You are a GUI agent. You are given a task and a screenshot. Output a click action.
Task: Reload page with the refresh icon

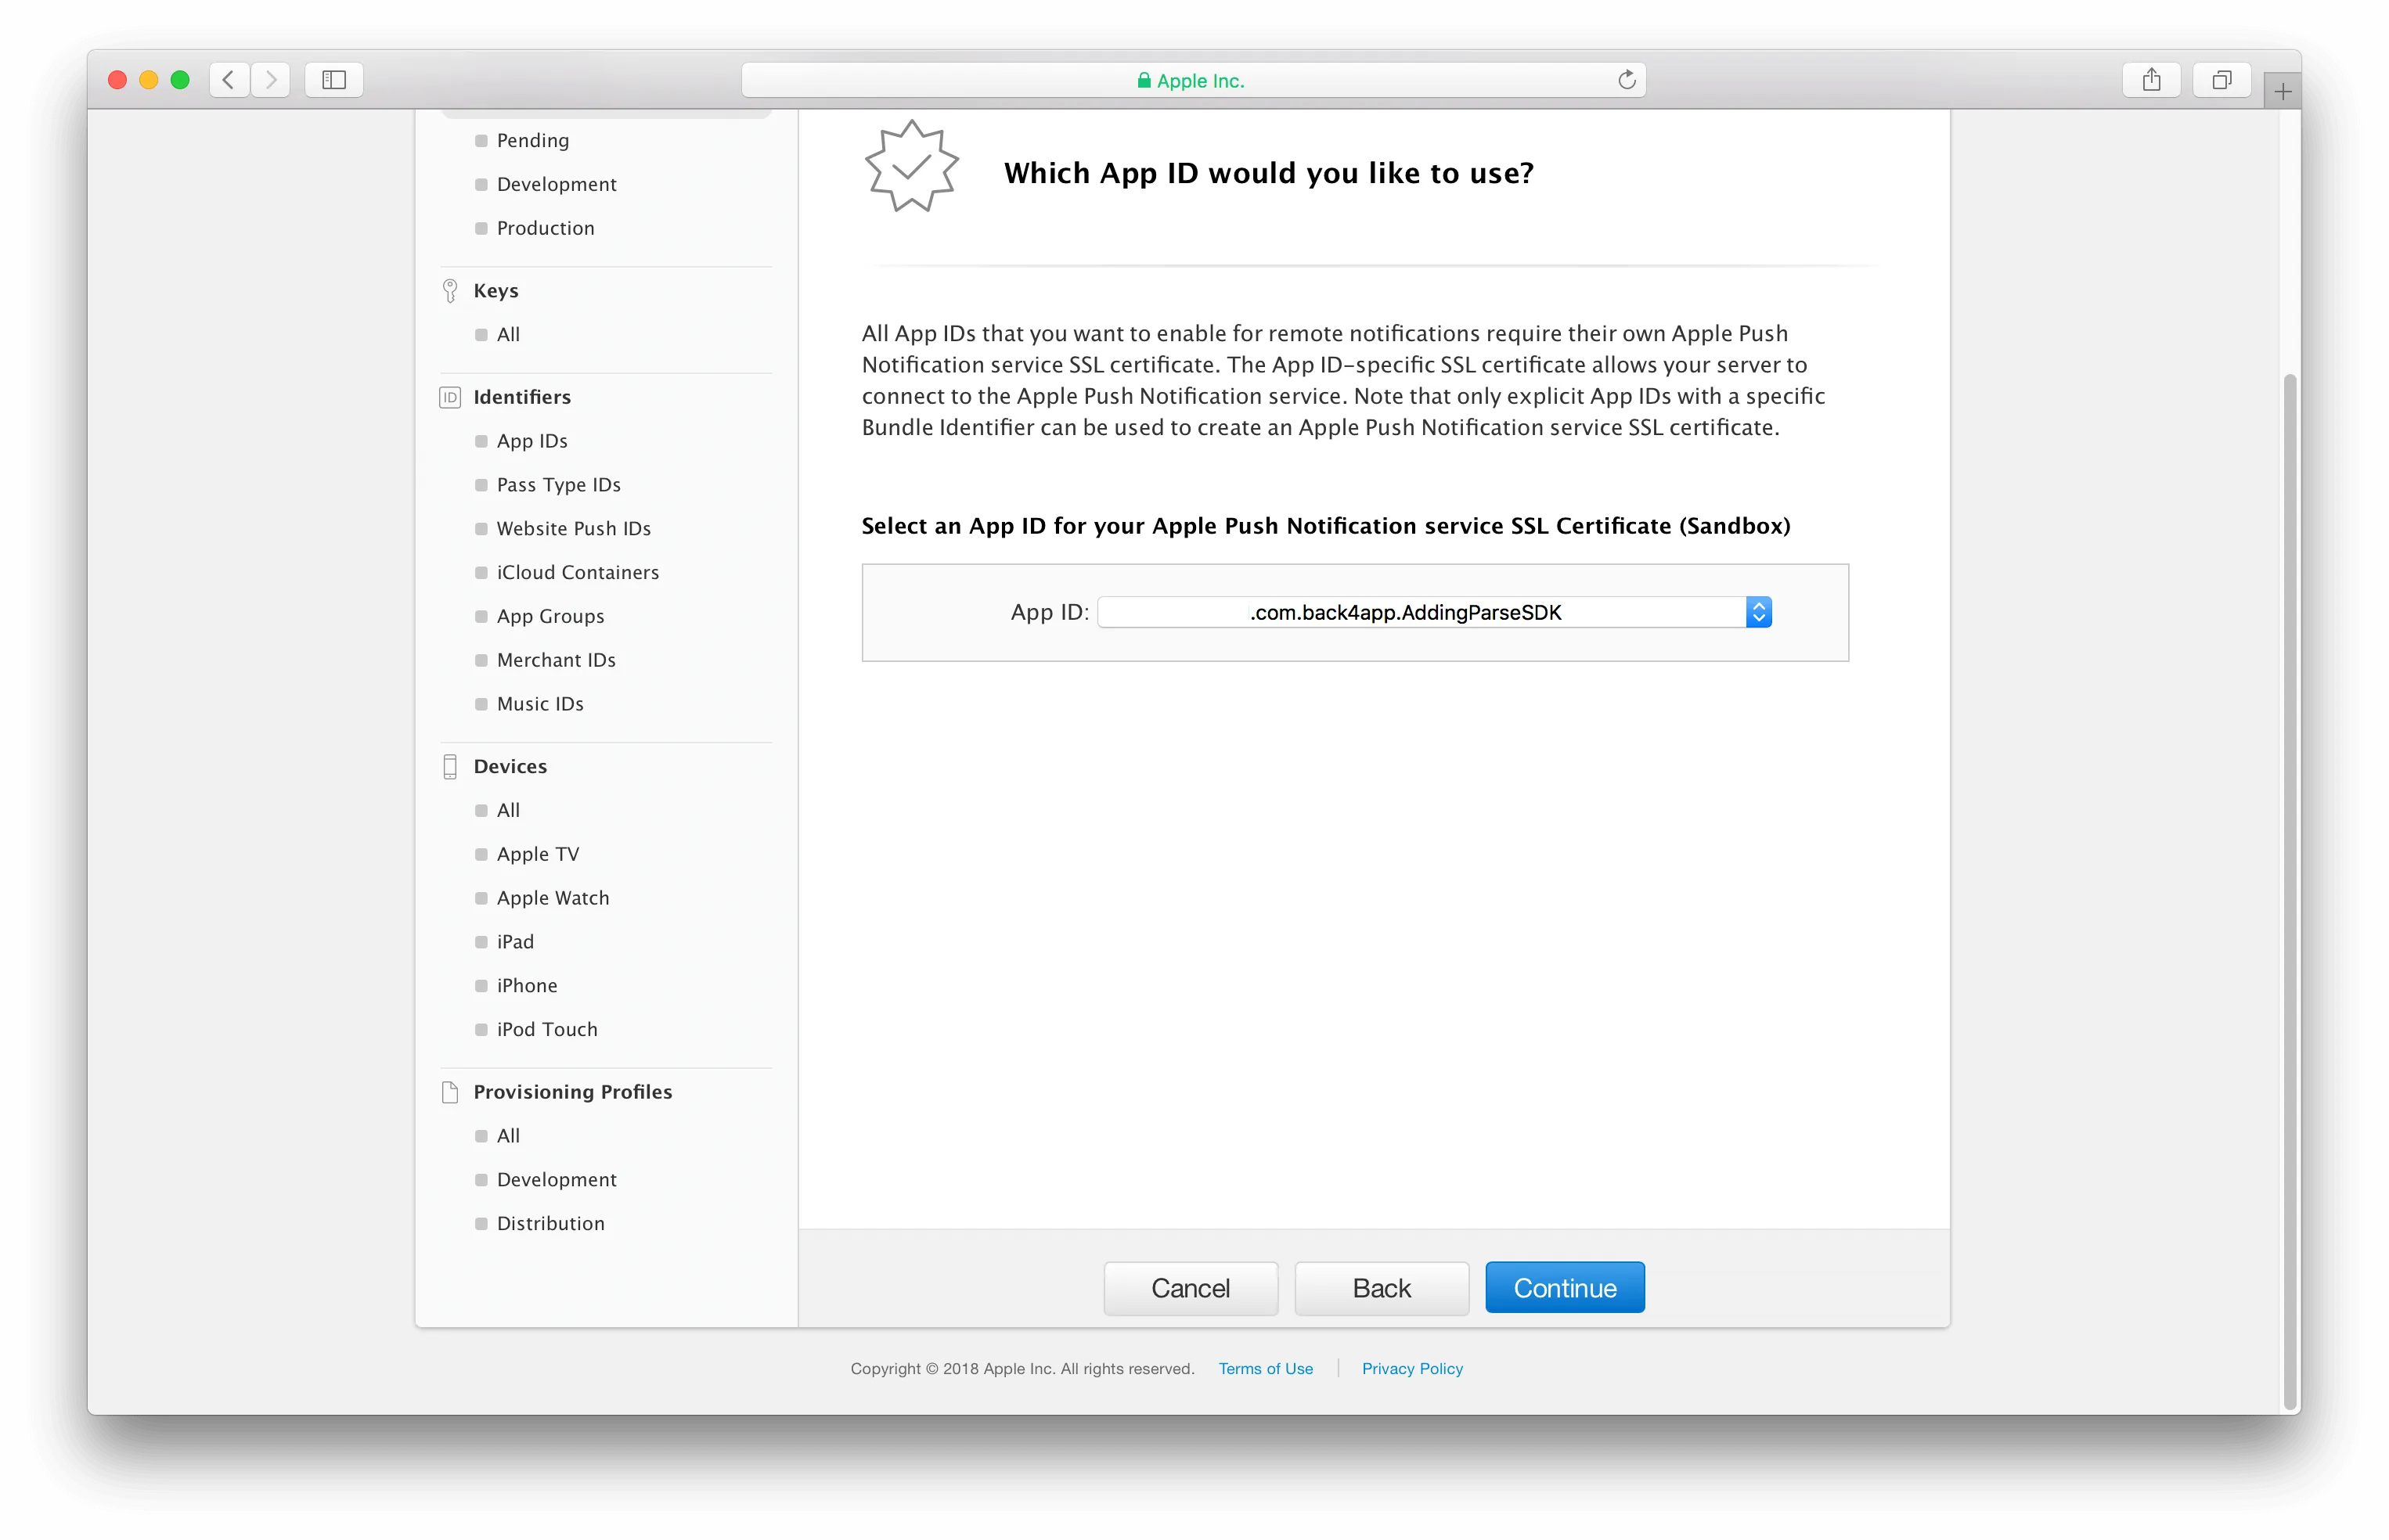coord(1626,80)
